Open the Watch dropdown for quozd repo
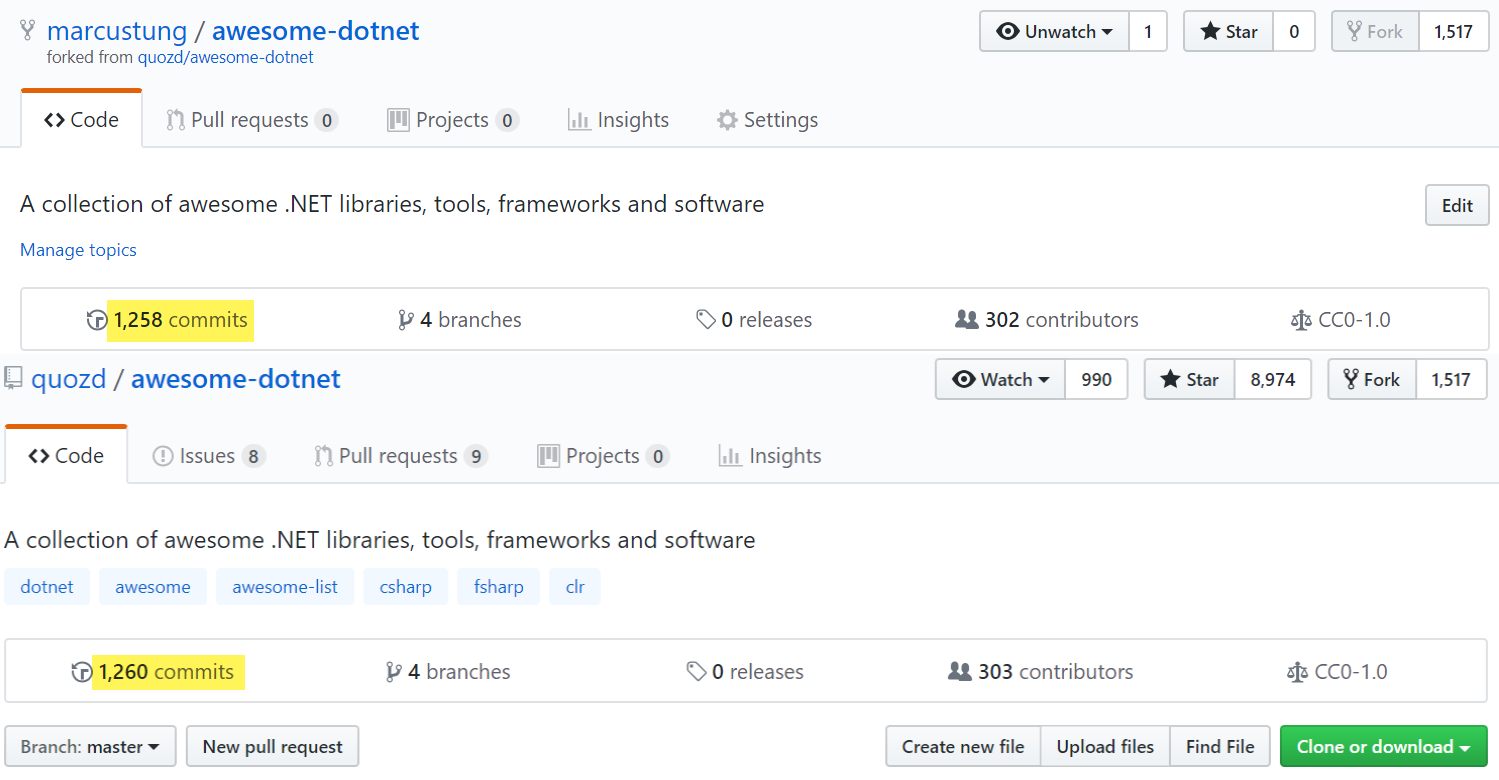This screenshot has width=1499, height=780. [1001, 380]
